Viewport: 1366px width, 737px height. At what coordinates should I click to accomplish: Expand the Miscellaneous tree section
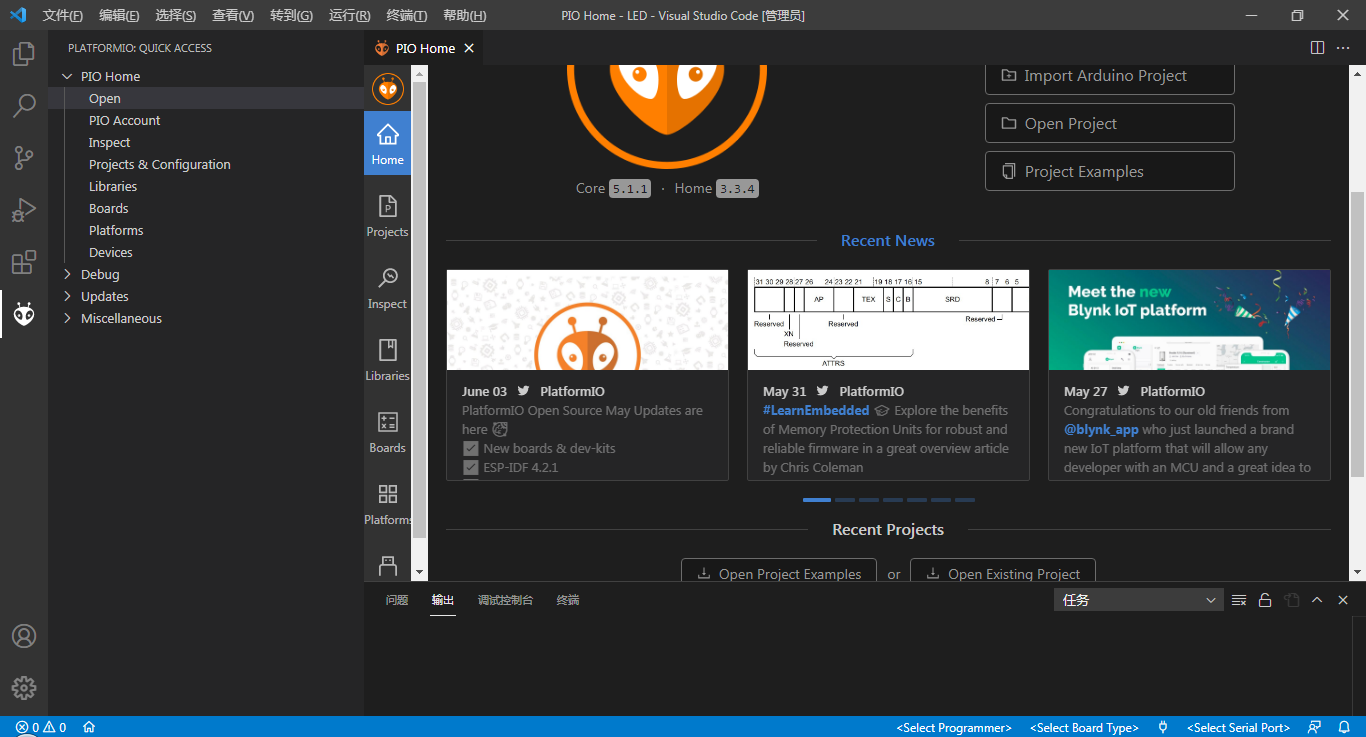[67, 318]
